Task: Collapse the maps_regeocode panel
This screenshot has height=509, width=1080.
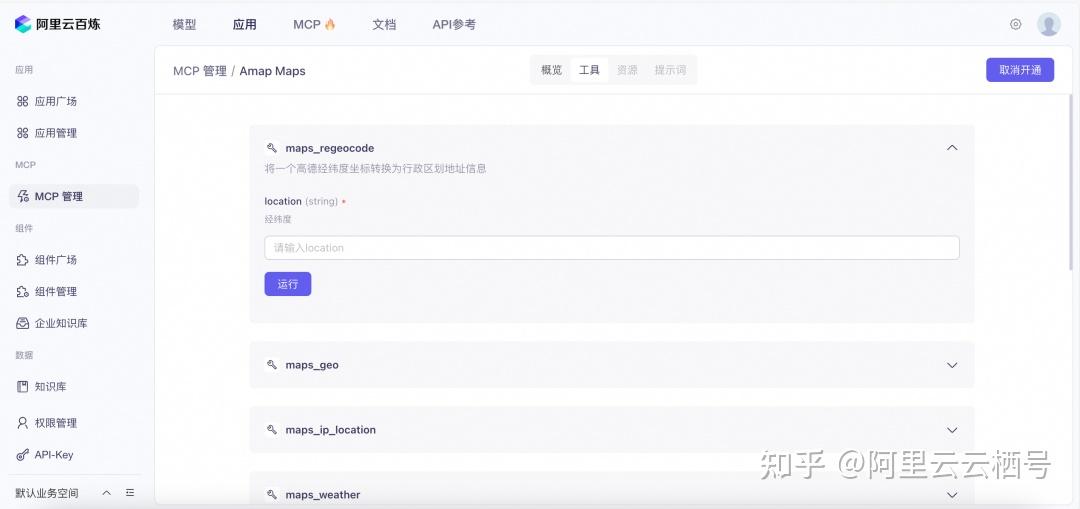Action: click(x=952, y=147)
